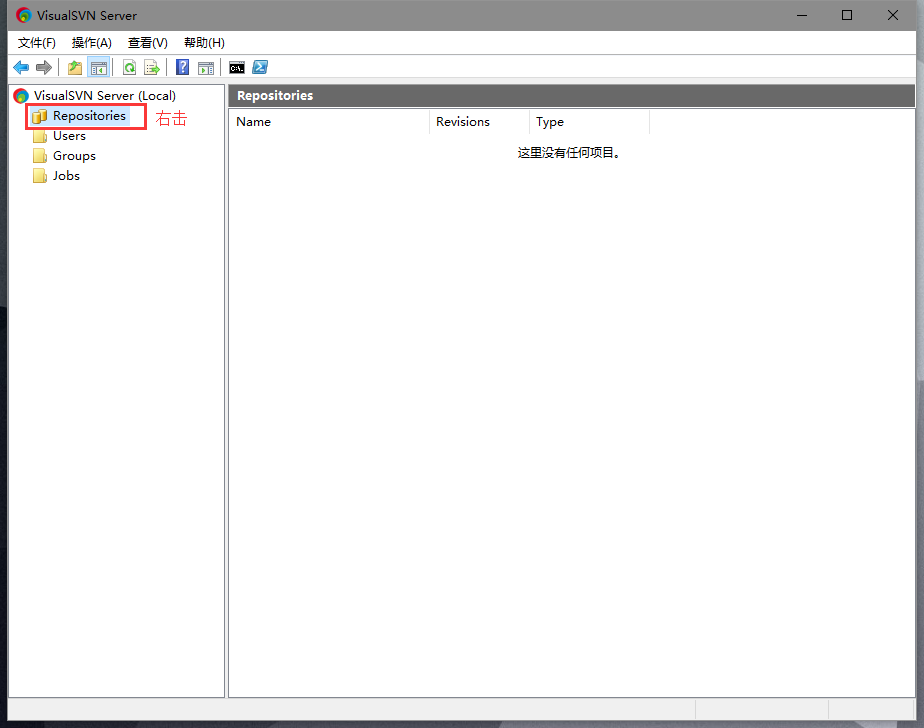Viewport: 924px width, 728px height.
Task: Launch the PowerShell toolbar icon
Action: point(260,67)
